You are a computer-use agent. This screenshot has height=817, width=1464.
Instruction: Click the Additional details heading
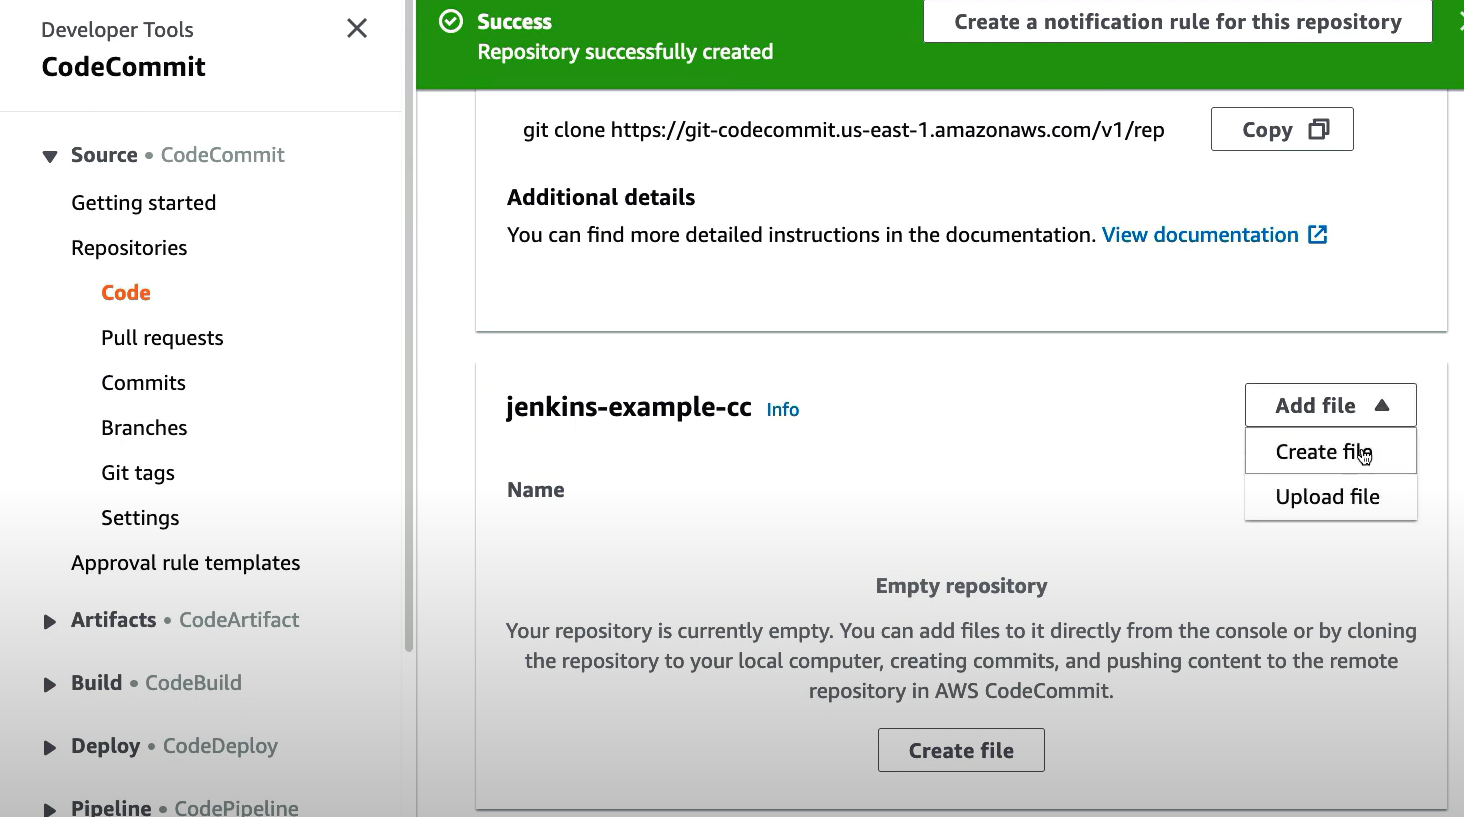[601, 197]
